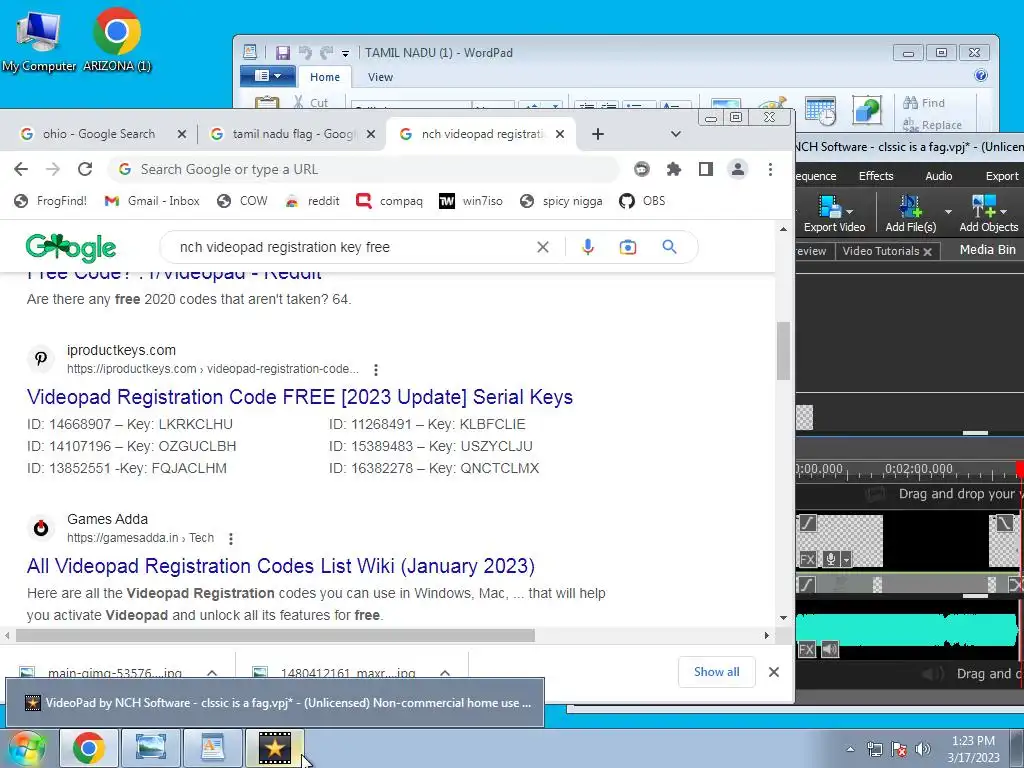The height and width of the screenshot is (768, 1024).
Task: Expand main-qimg download item menu
Action: [212, 673]
